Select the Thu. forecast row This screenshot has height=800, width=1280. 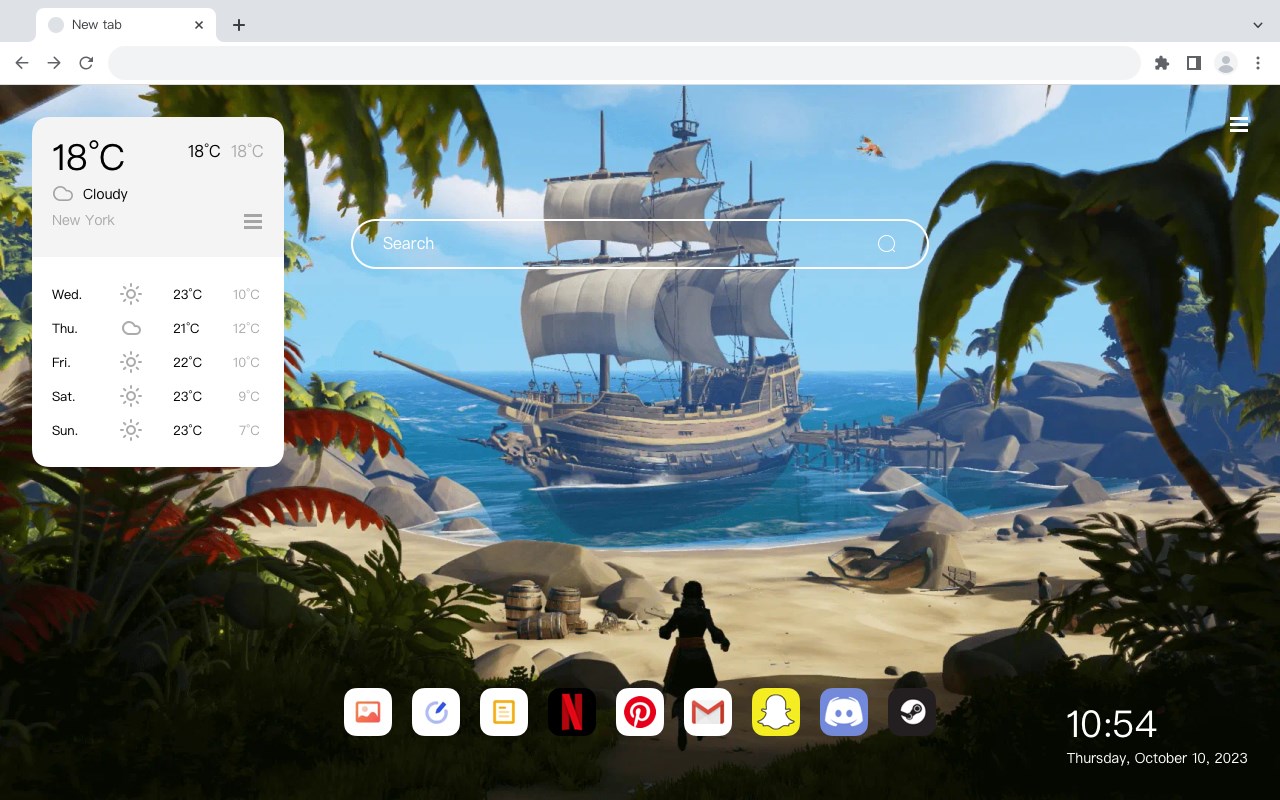(x=158, y=328)
